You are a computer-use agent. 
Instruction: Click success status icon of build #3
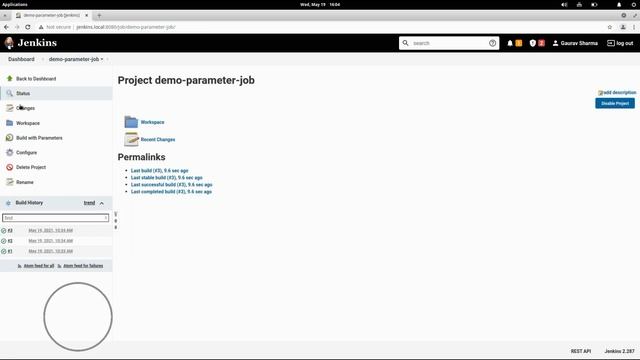(x=4, y=231)
